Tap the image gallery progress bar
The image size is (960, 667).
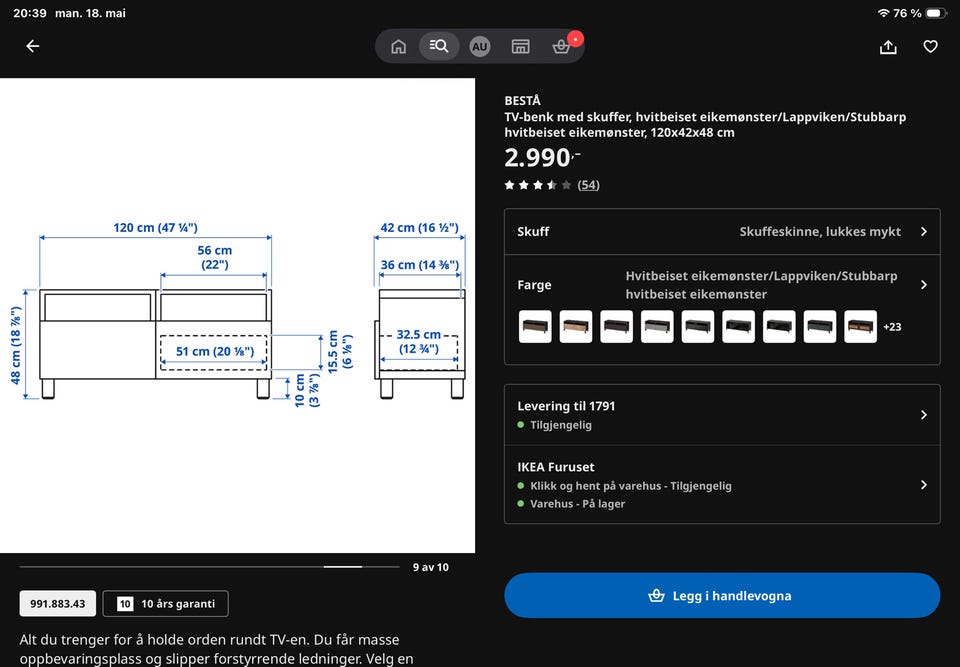tap(209, 567)
